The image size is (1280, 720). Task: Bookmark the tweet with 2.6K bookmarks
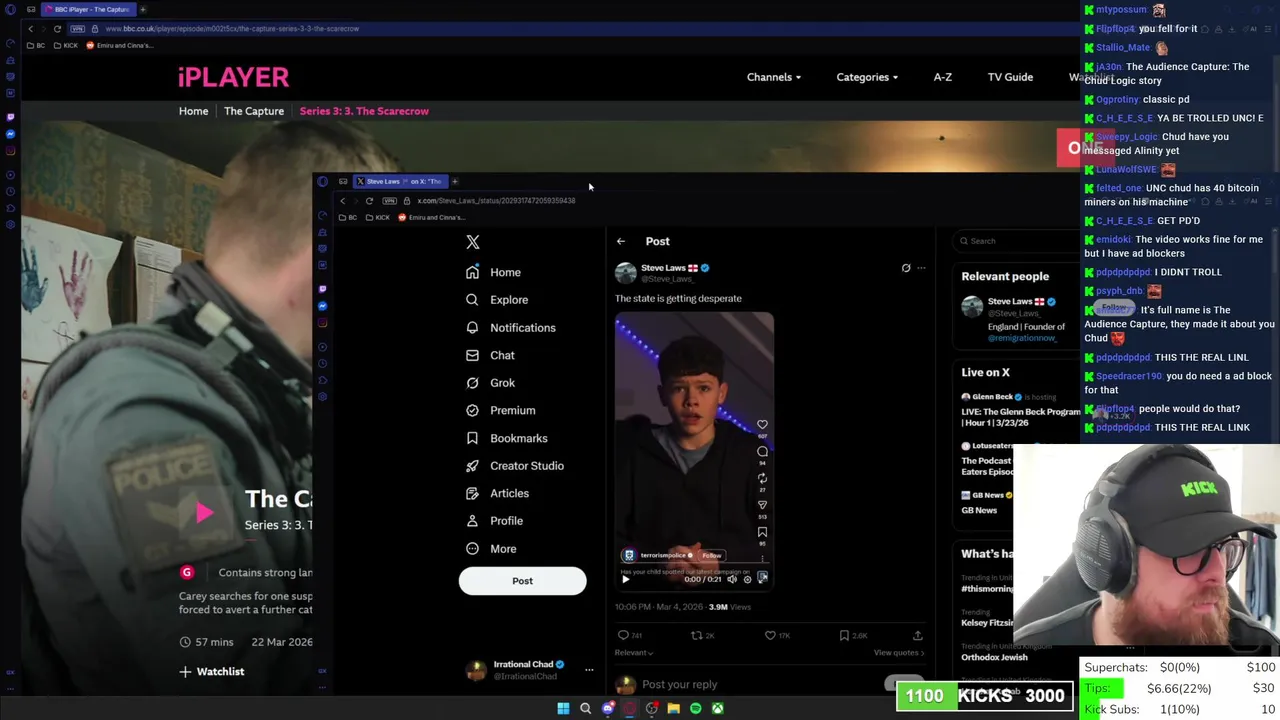853,635
